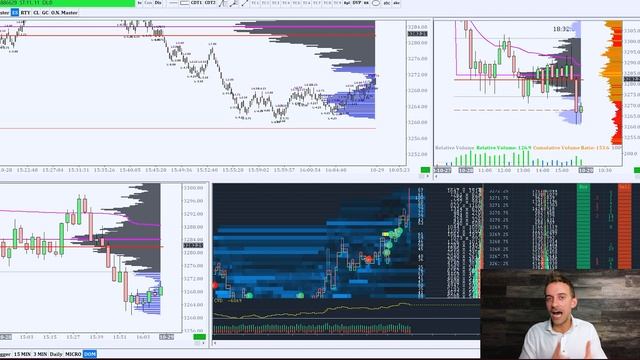640x360 pixels.
Task: Click the CDT2 toolbar button
Action: (210, 2)
